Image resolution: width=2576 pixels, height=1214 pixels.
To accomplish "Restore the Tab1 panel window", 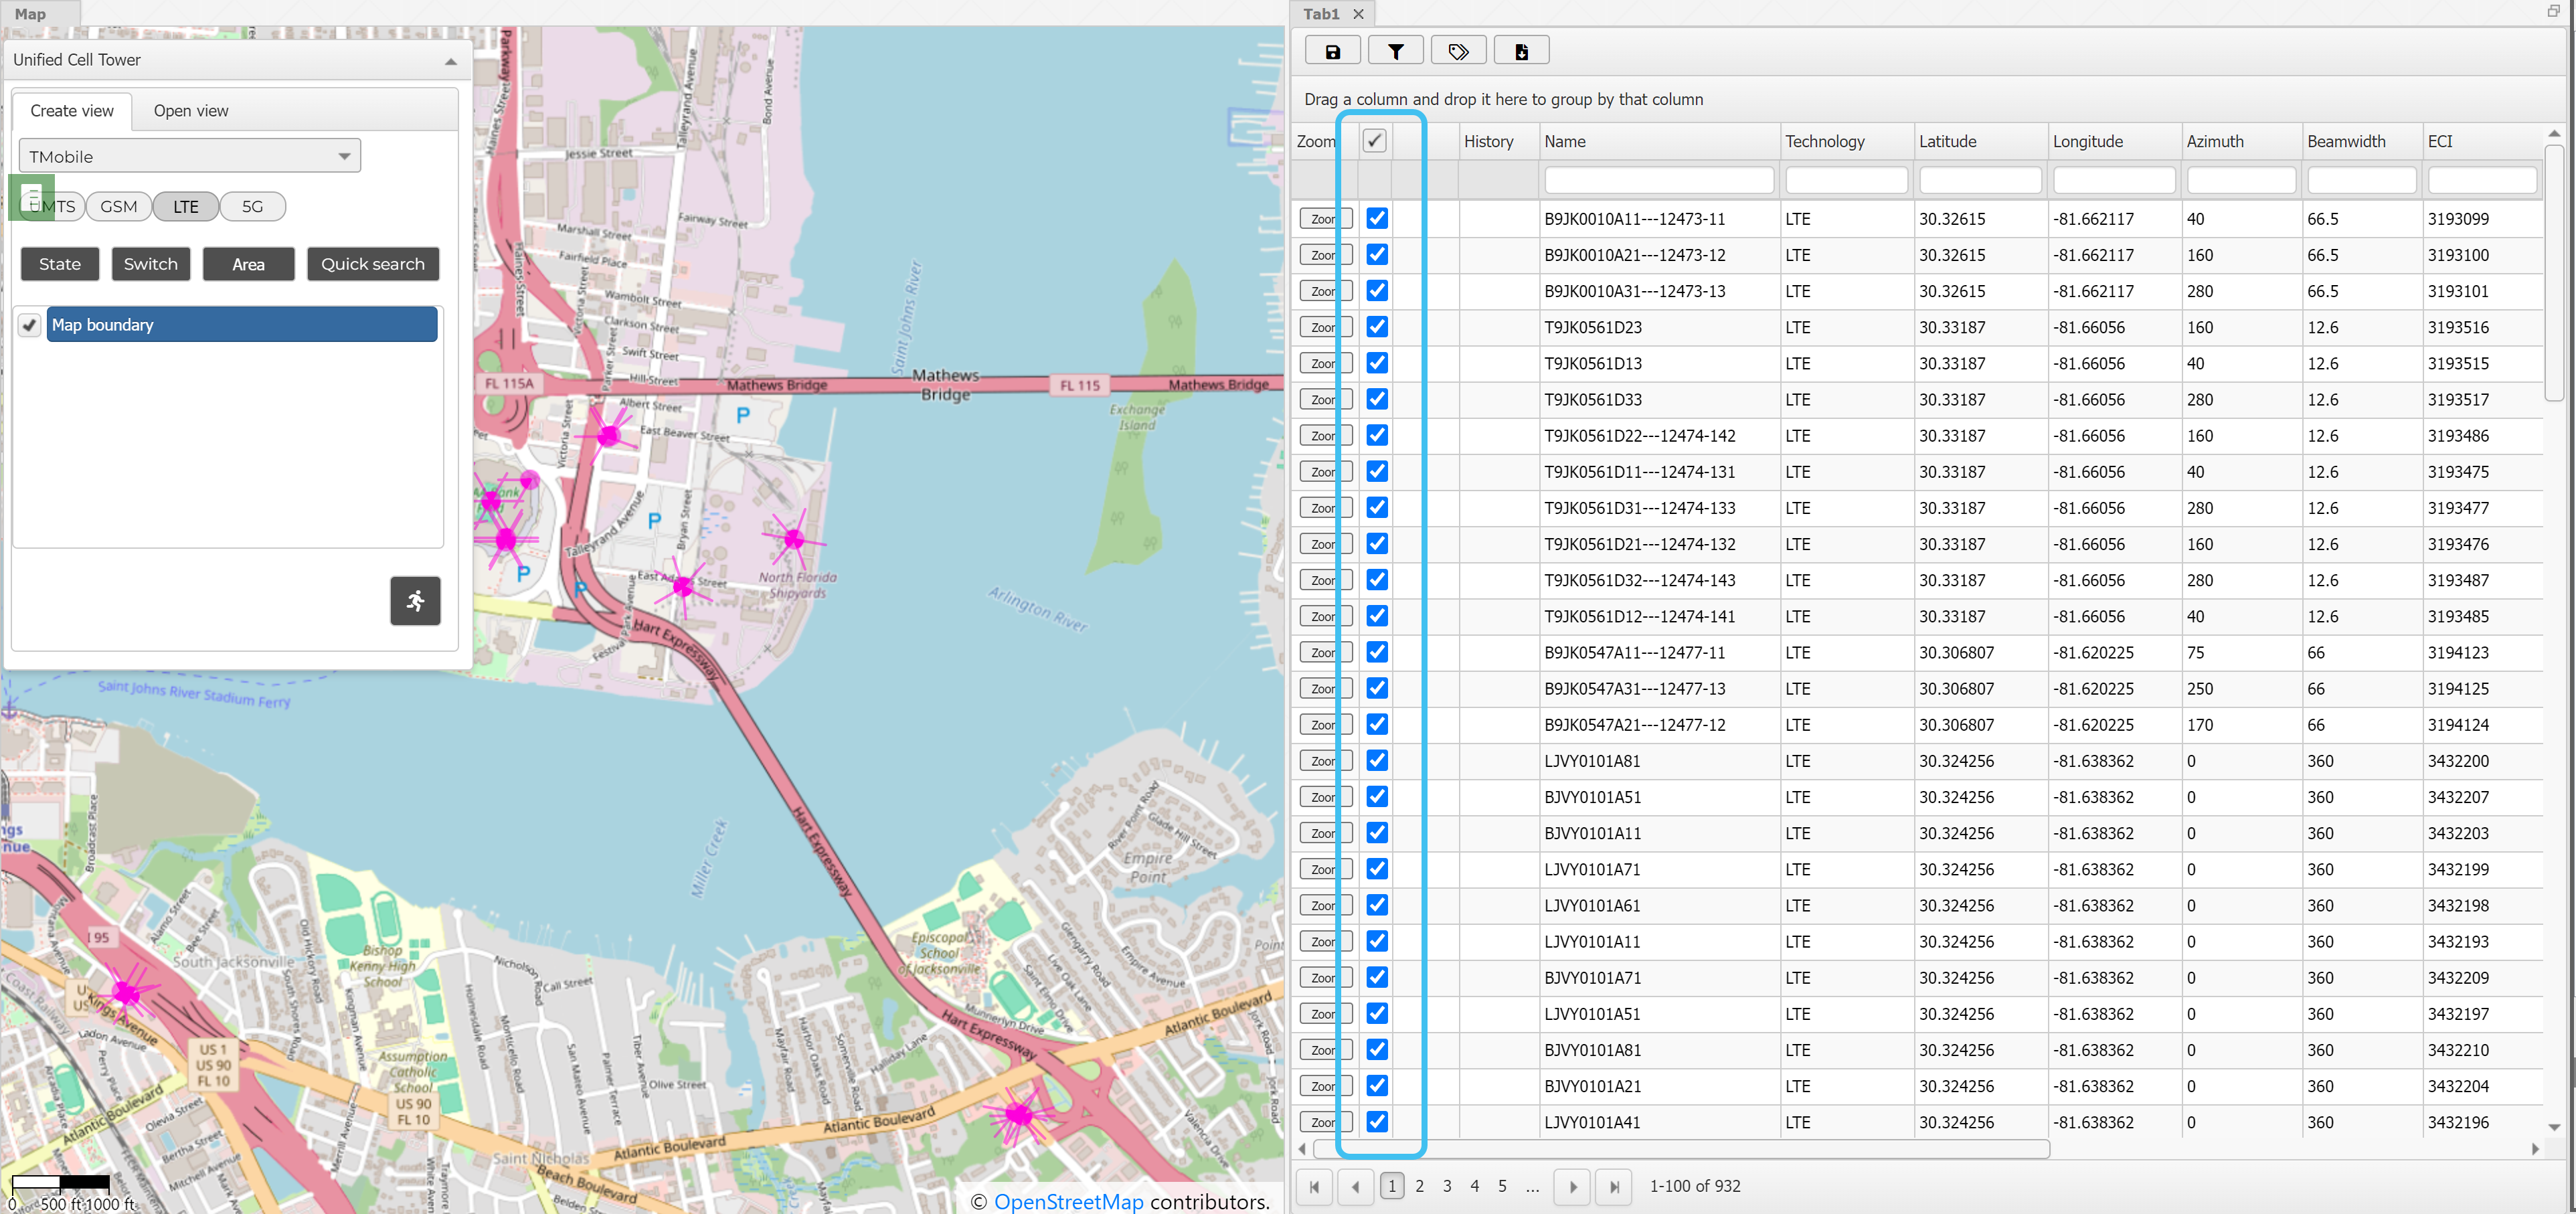I will (x=2553, y=11).
